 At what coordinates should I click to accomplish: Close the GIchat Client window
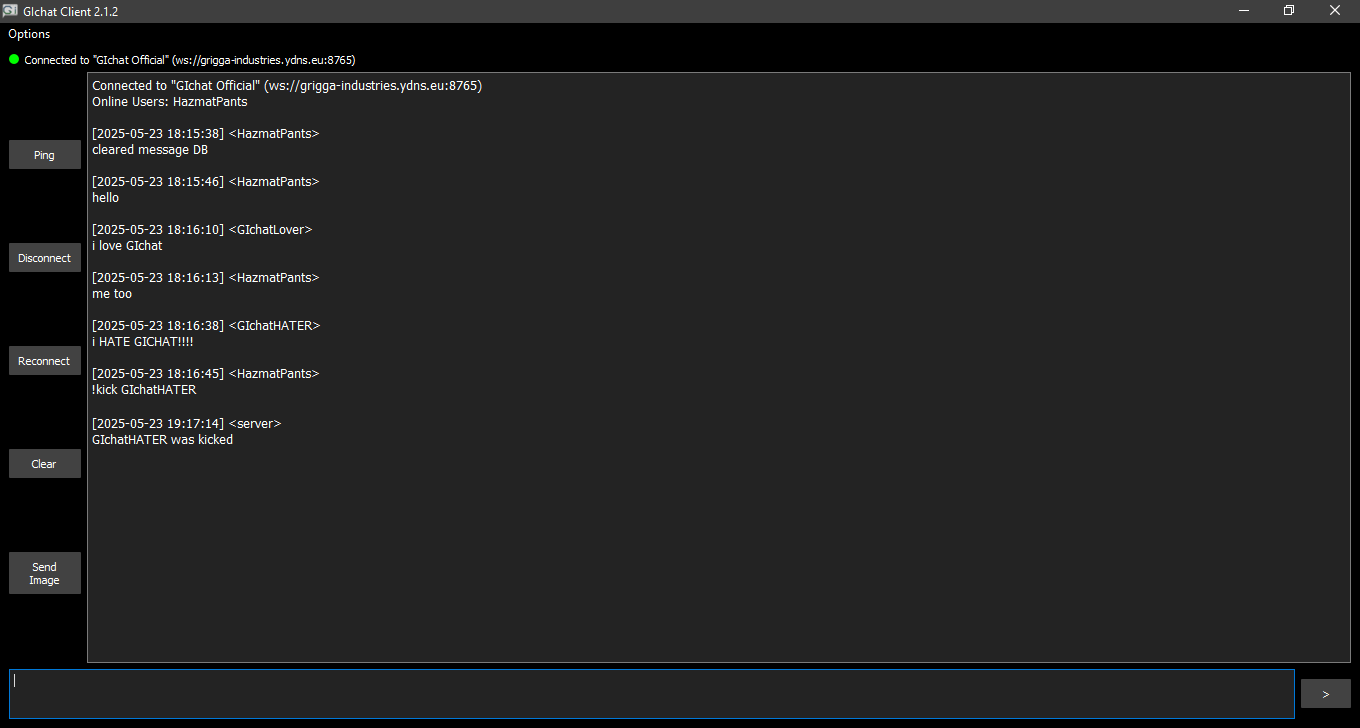tap(1335, 11)
